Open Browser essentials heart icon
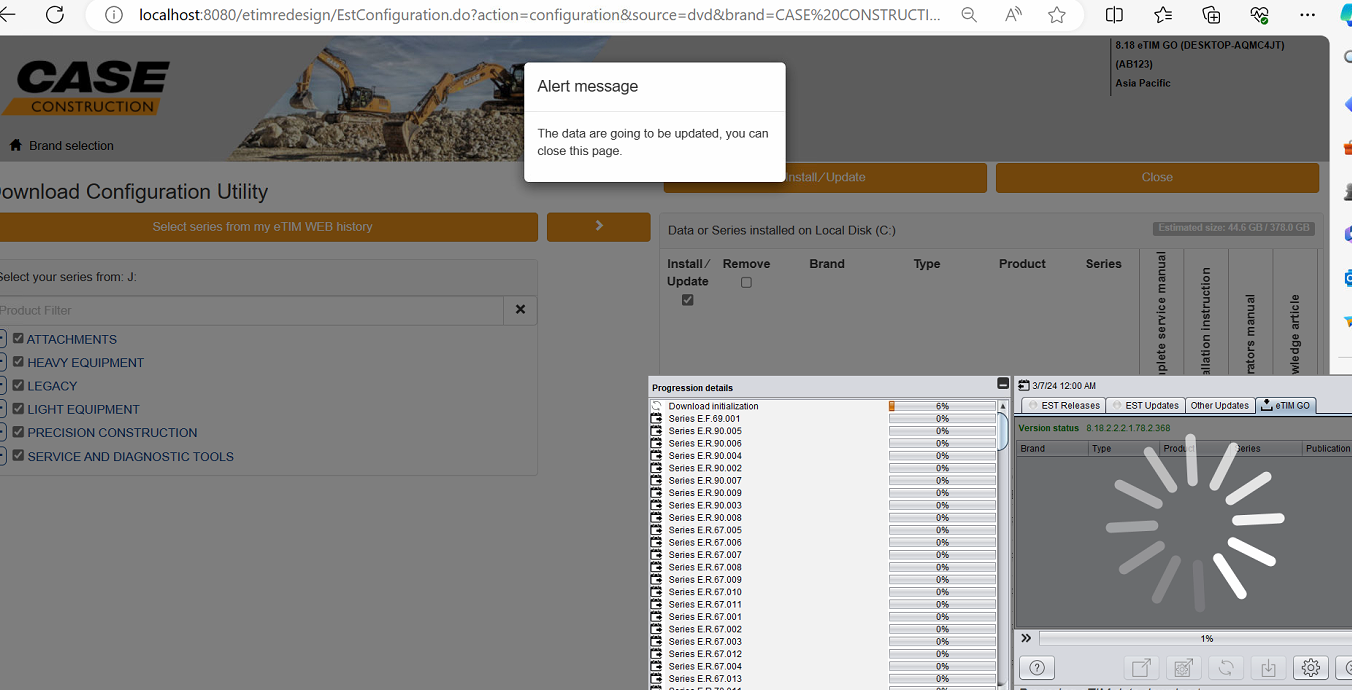Screen dimensions: 1352x690 click(1259, 15)
